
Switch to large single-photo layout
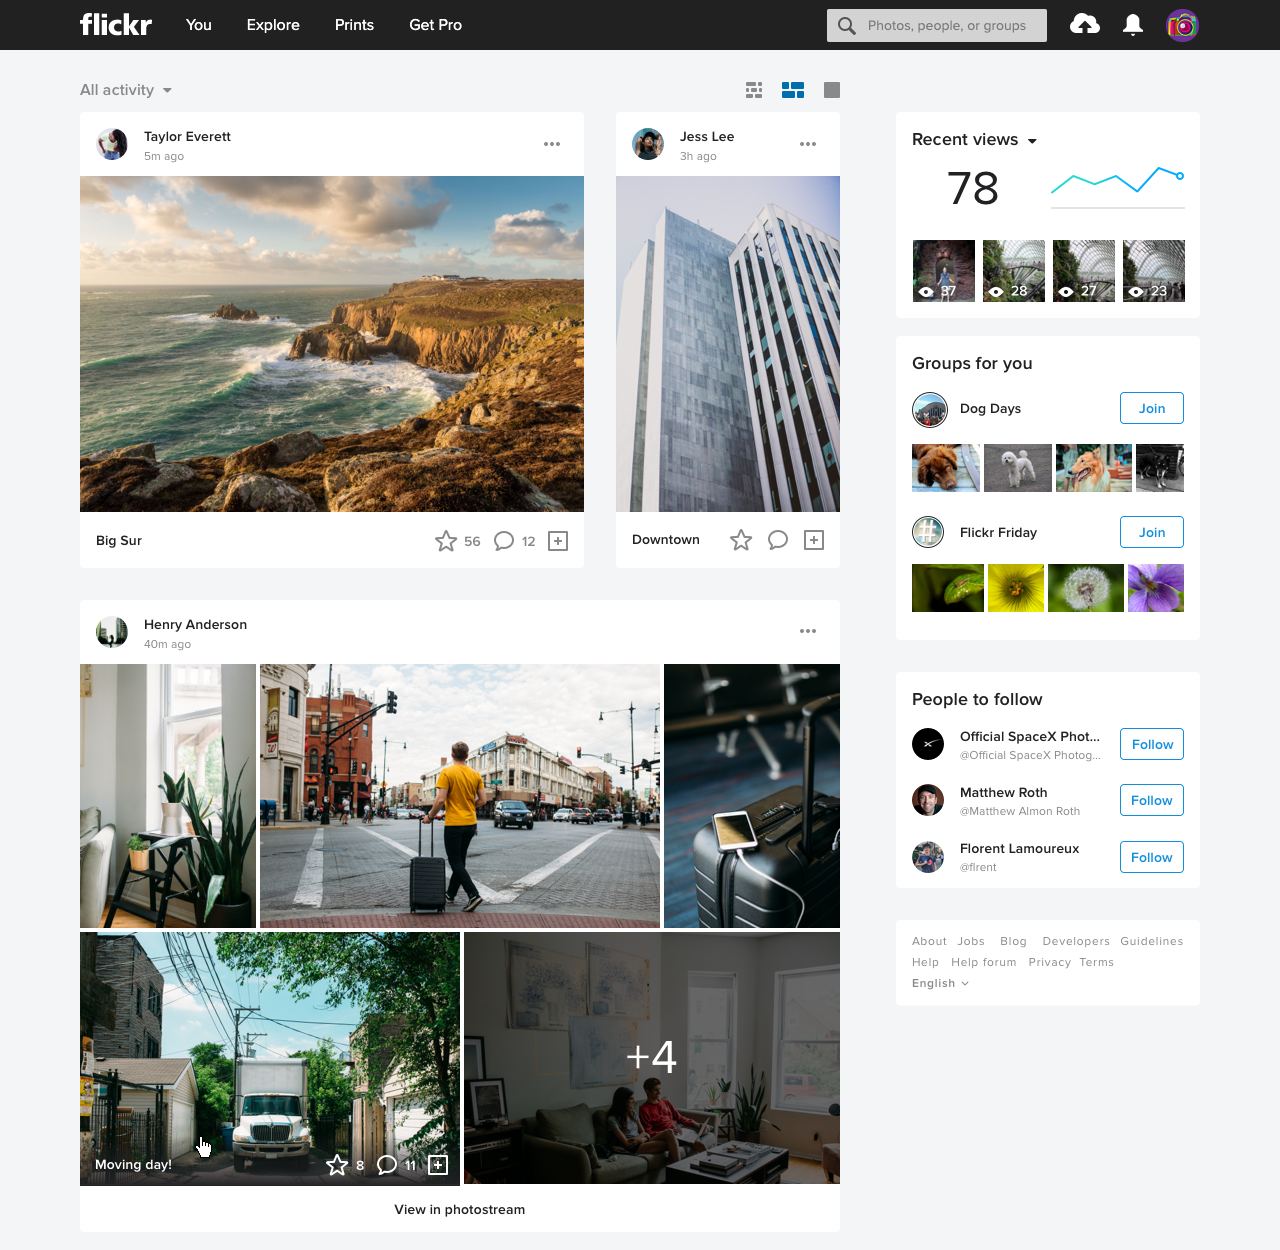[x=832, y=90]
